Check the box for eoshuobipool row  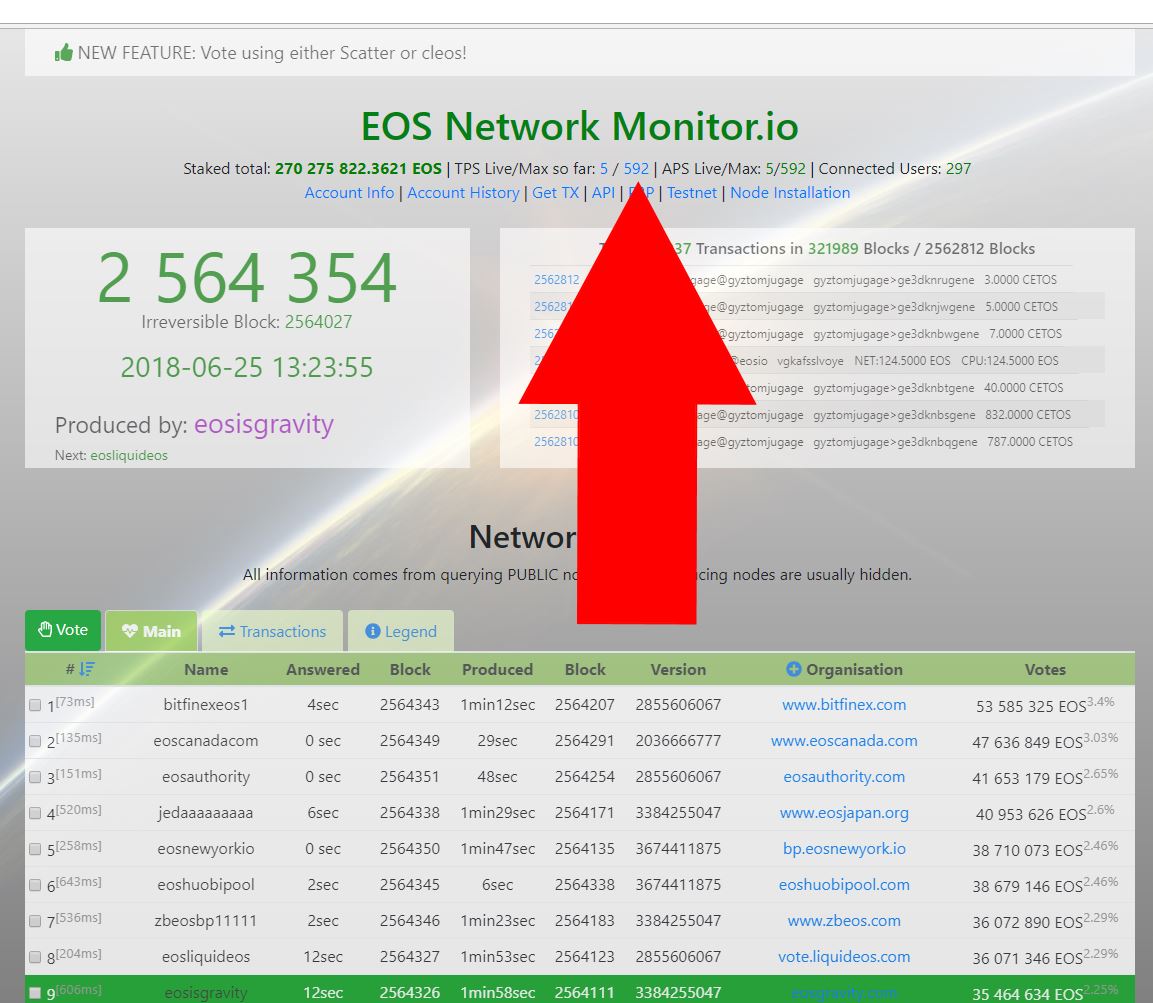point(35,885)
